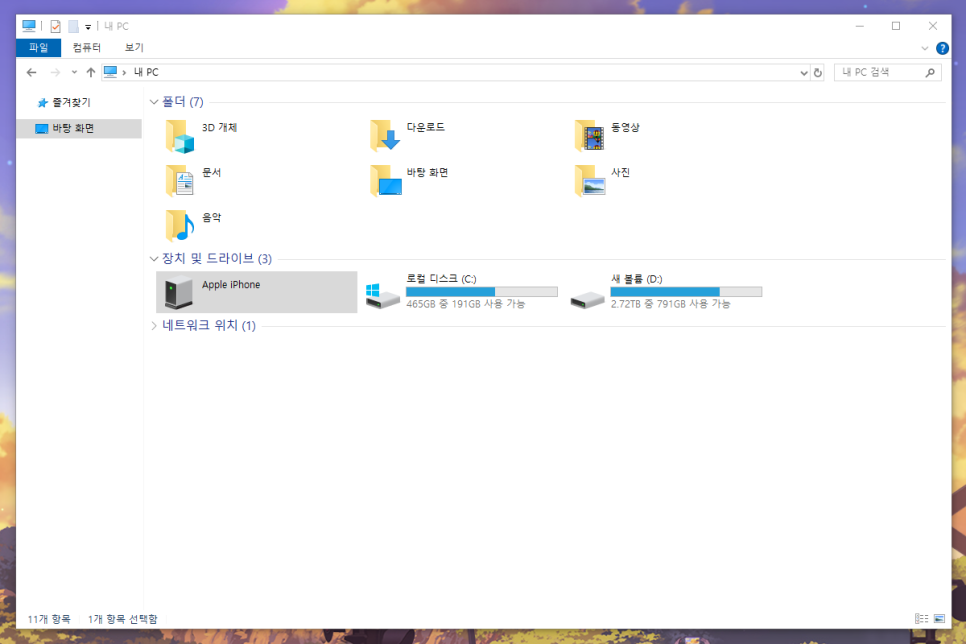Open the 사진 folder icon
The image size is (966, 644).
tap(590, 181)
